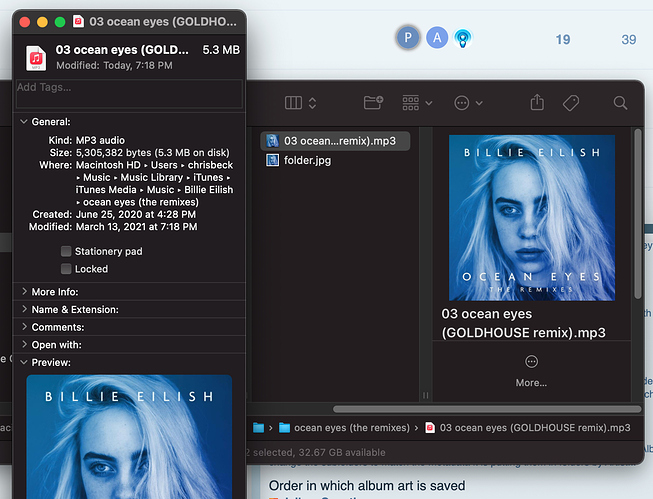Click the album art in Info window Preview section

click(129, 437)
